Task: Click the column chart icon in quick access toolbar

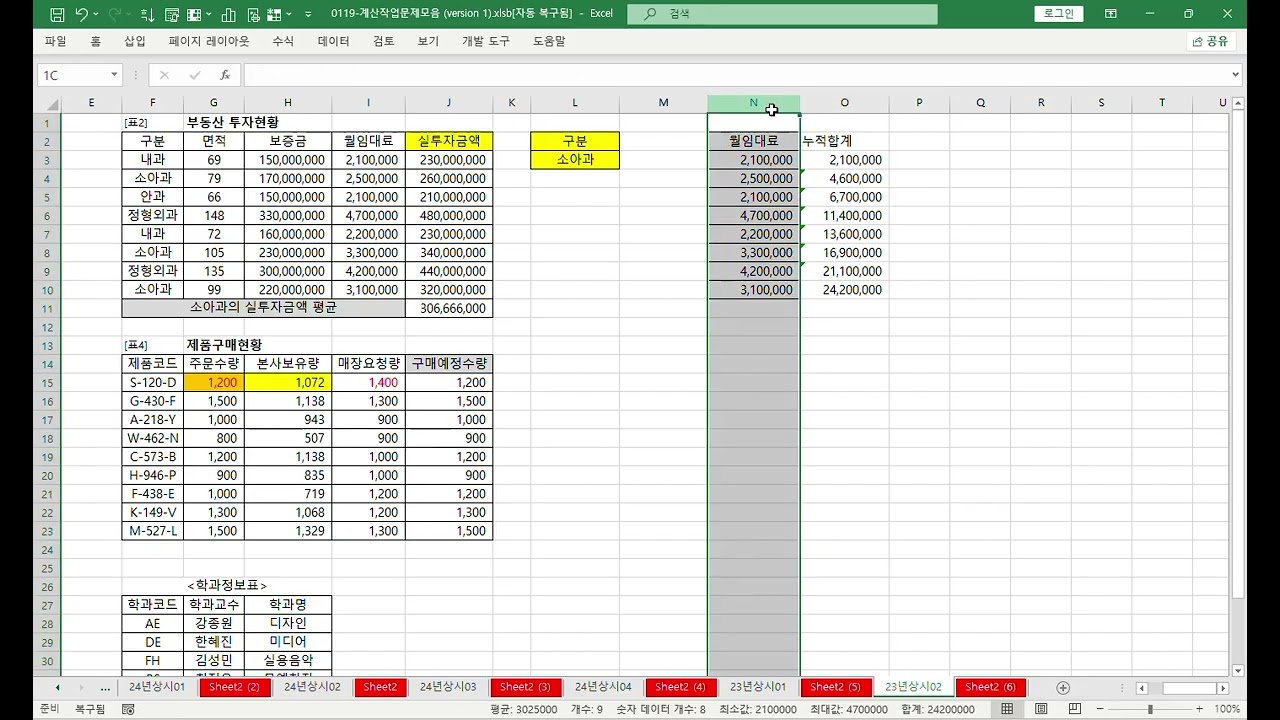Action: point(229,14)
